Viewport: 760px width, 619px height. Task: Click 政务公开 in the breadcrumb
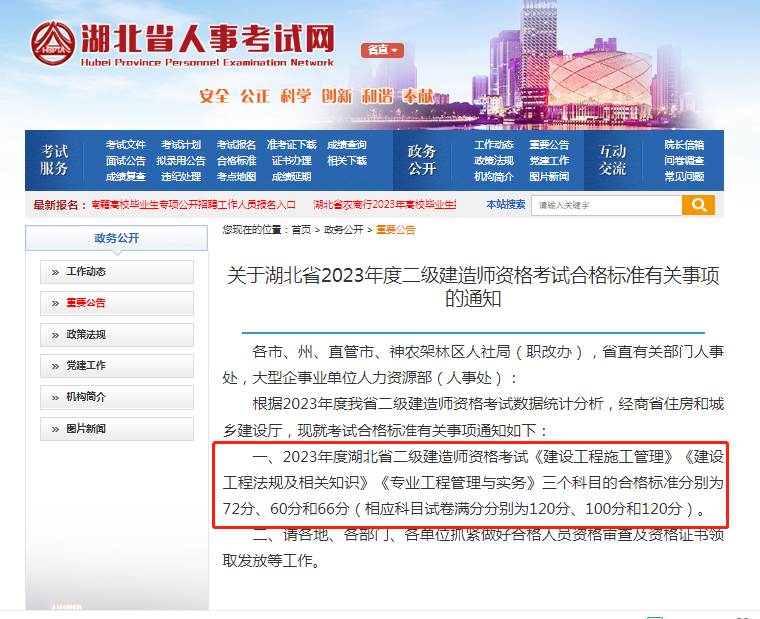[x=343, y=230]
